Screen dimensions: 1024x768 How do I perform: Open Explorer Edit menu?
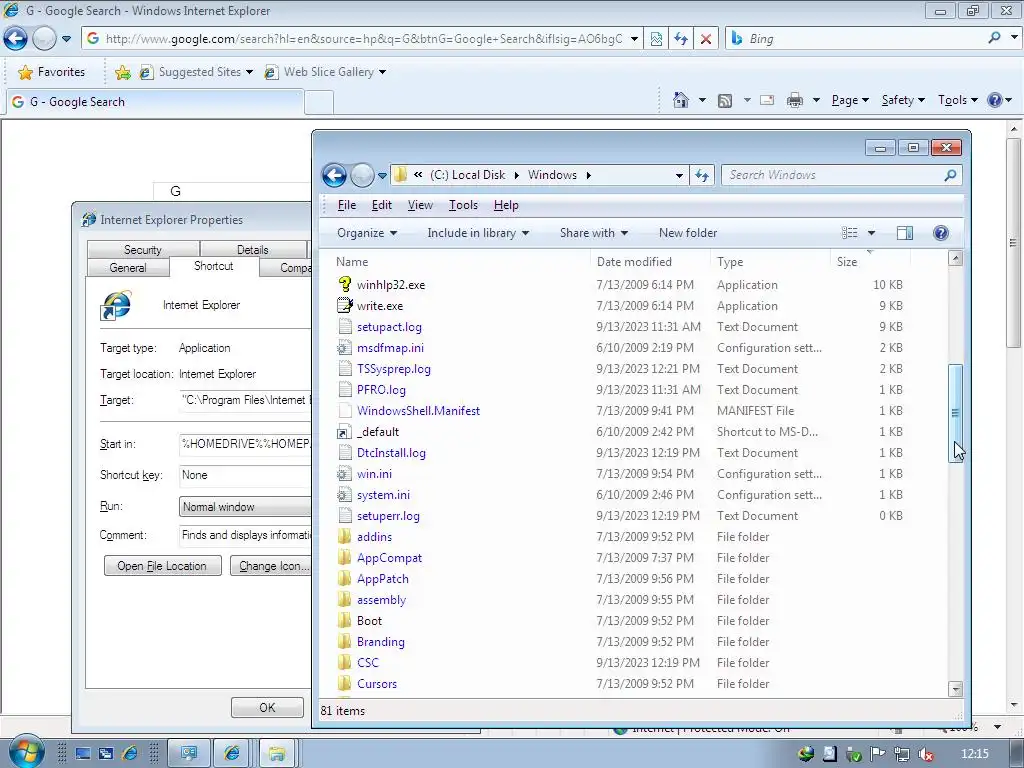[381, 205]
